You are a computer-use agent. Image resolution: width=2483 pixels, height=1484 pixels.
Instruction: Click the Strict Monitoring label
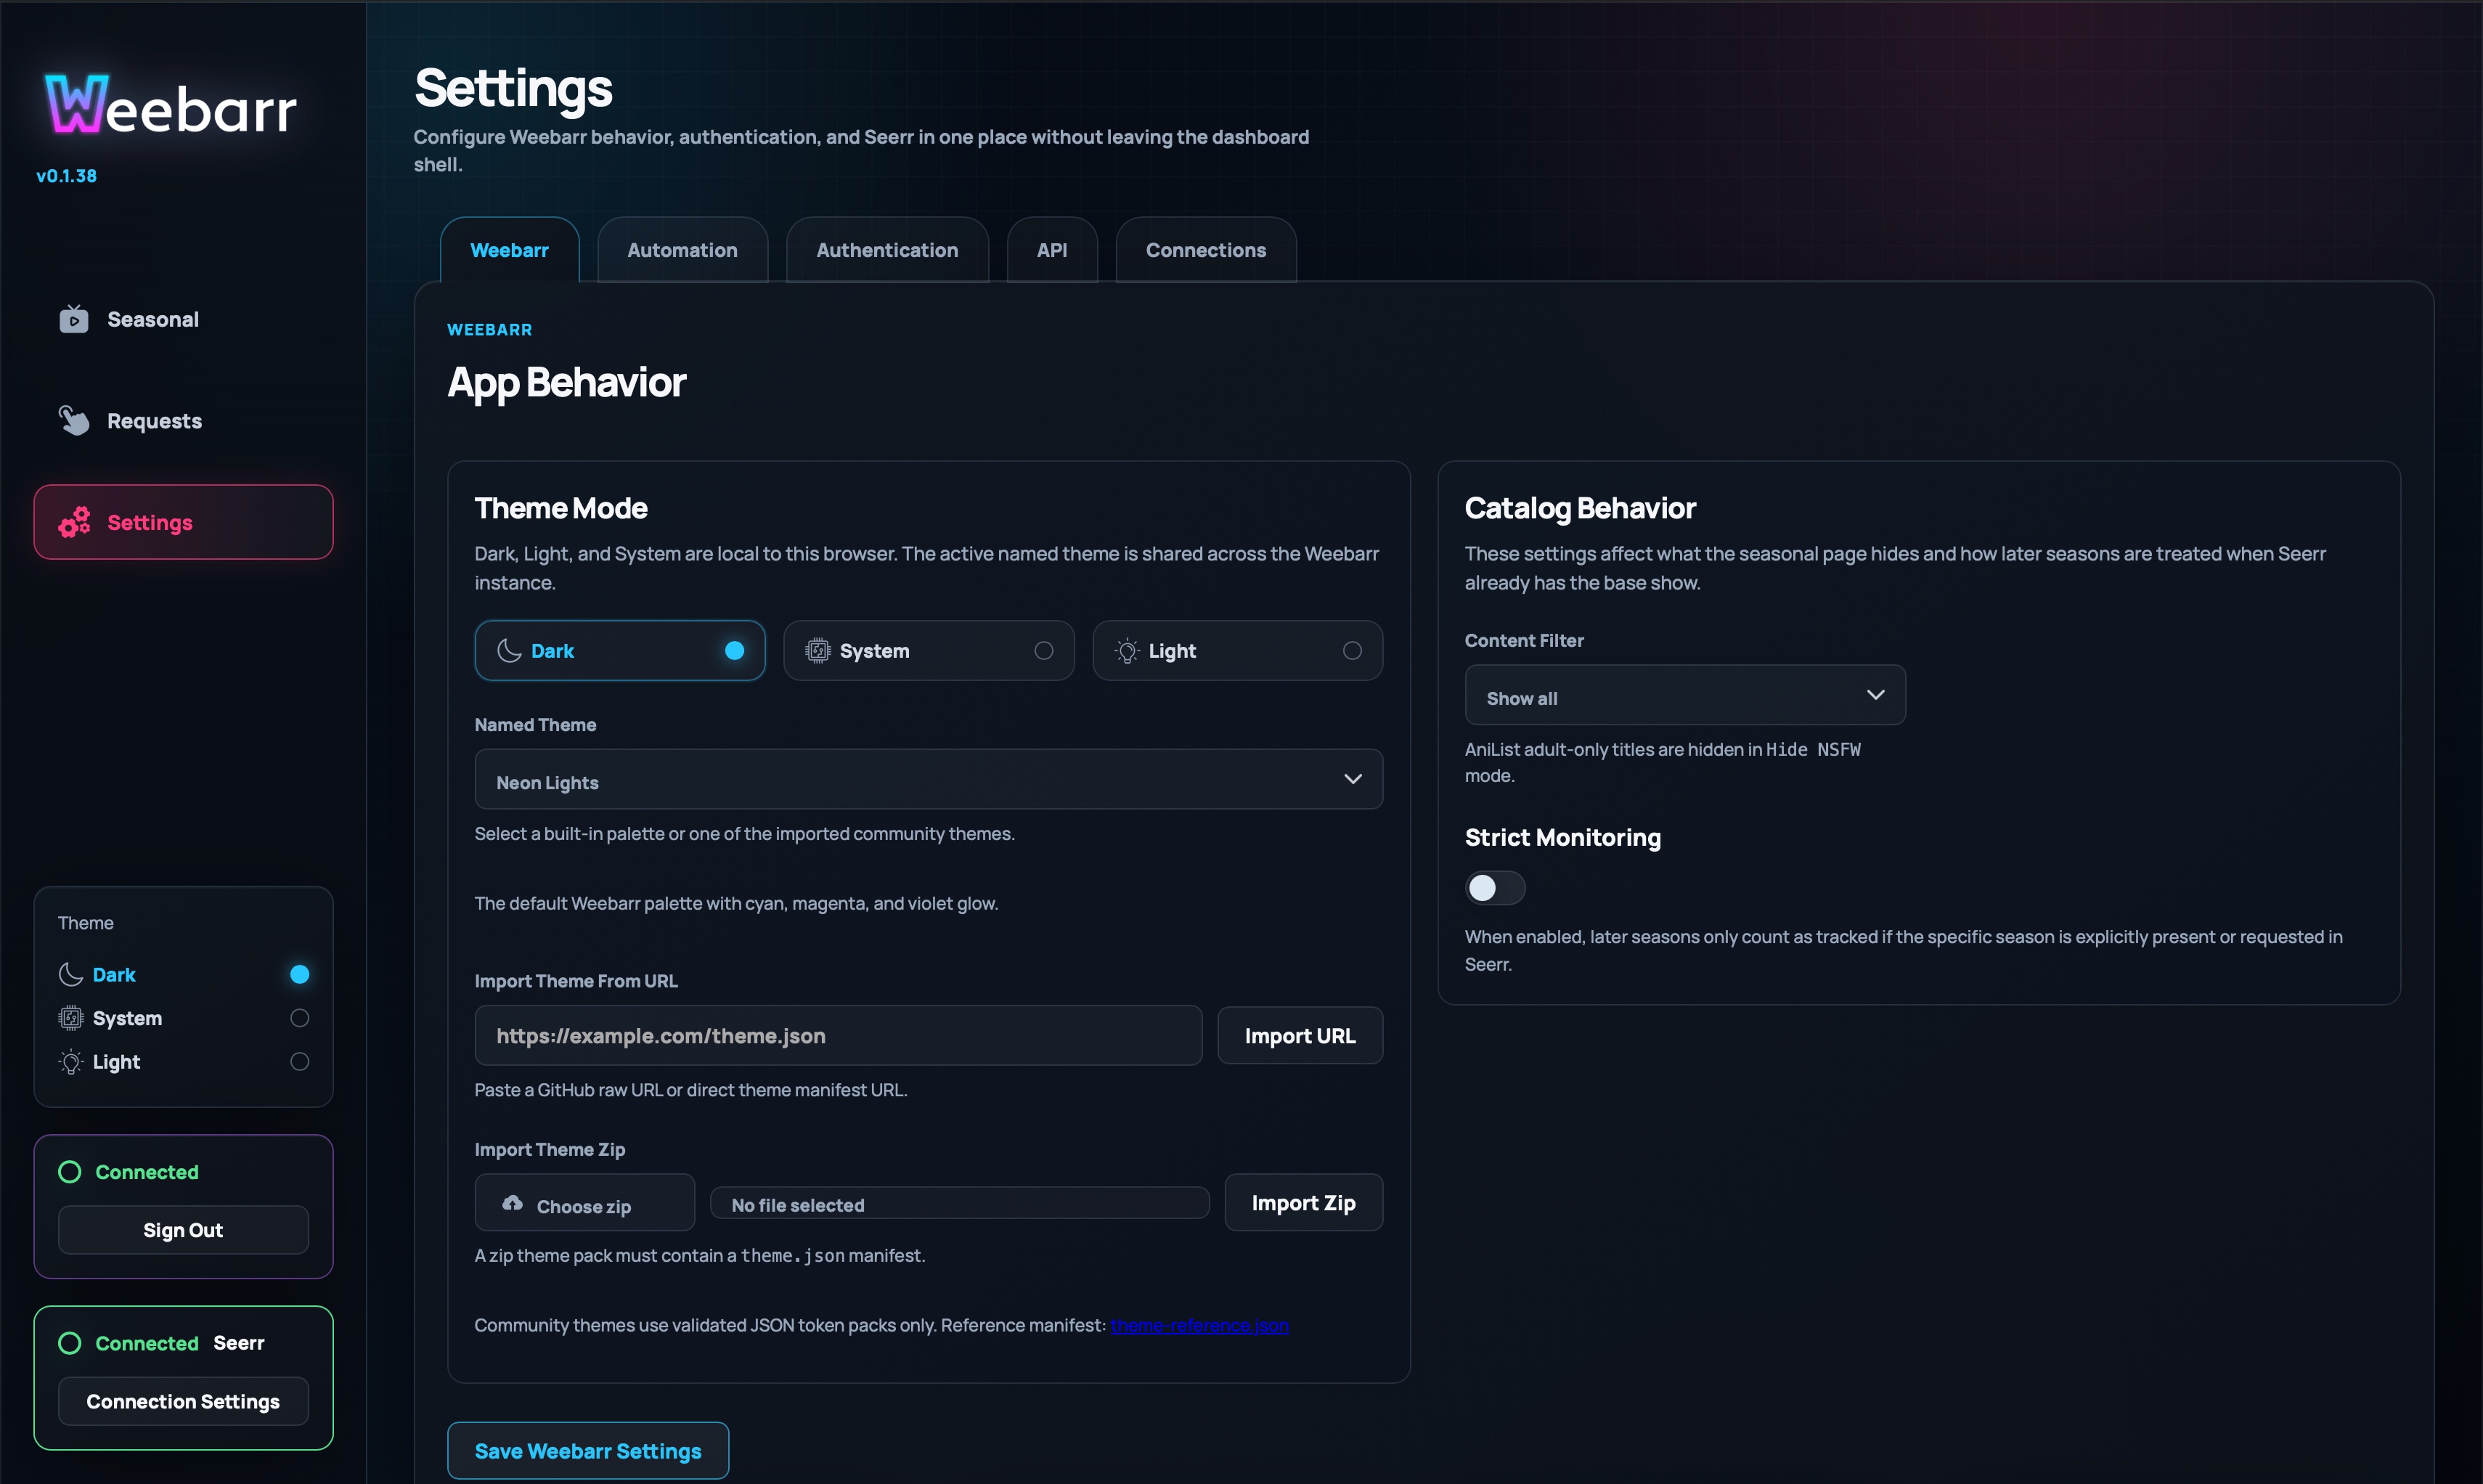click(x=1562, y=838)
